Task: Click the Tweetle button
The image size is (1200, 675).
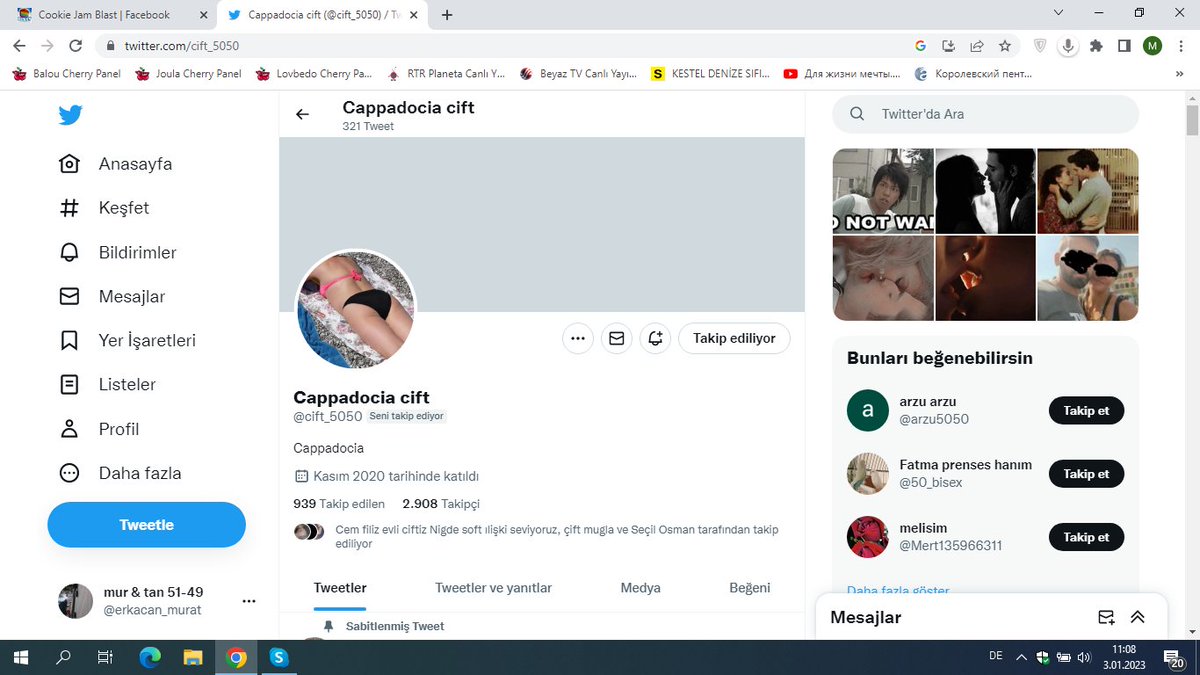Action: (146, 524)
